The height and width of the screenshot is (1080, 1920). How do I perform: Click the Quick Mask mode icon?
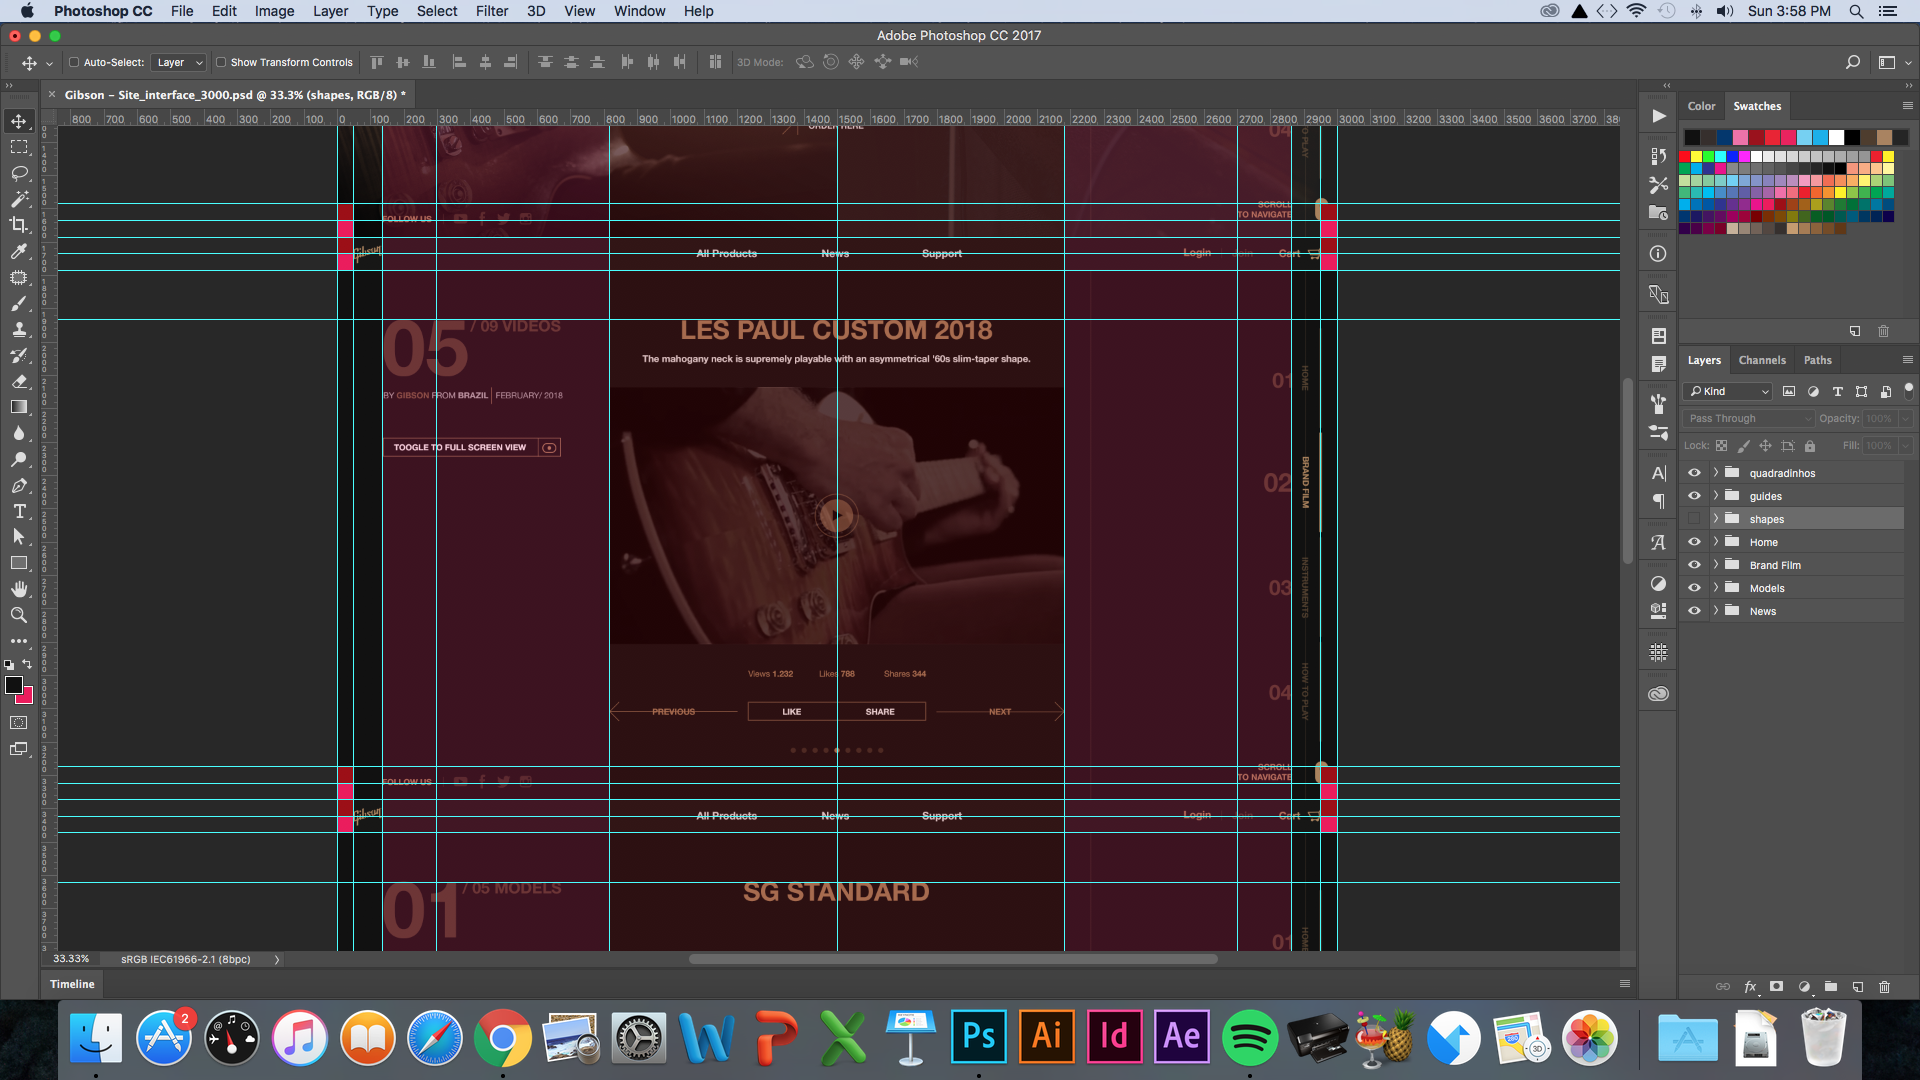point(19,722)
